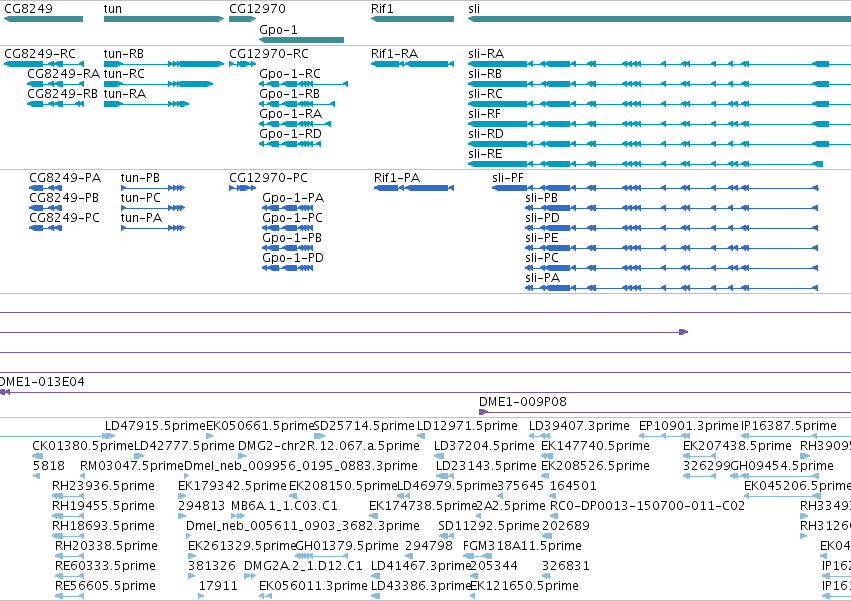Select the DME1-013E04 clone label
Screen dimensions: 851x601
42,382
